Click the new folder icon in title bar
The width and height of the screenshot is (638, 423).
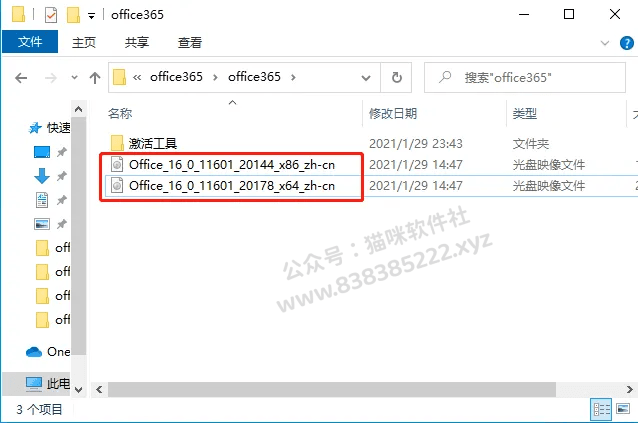(73, 15)
